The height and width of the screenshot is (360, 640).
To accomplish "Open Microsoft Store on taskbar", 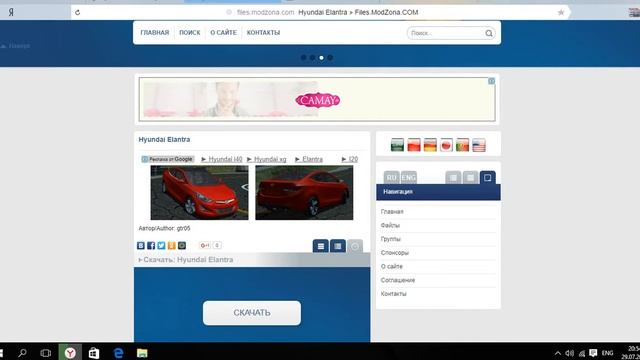I will (x=94, y=353).
